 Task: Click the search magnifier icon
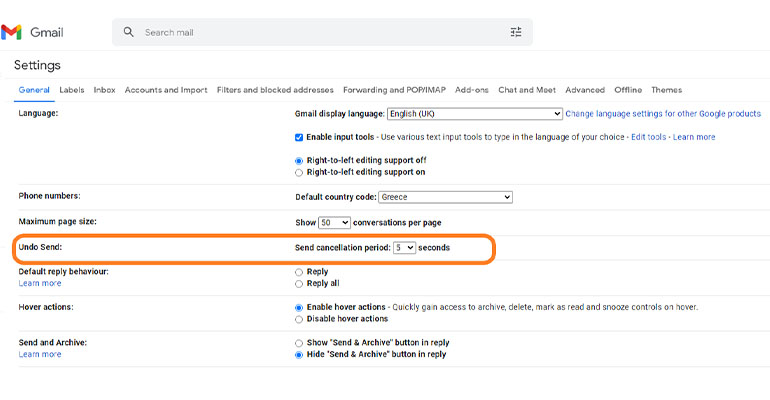coord(128,32)
